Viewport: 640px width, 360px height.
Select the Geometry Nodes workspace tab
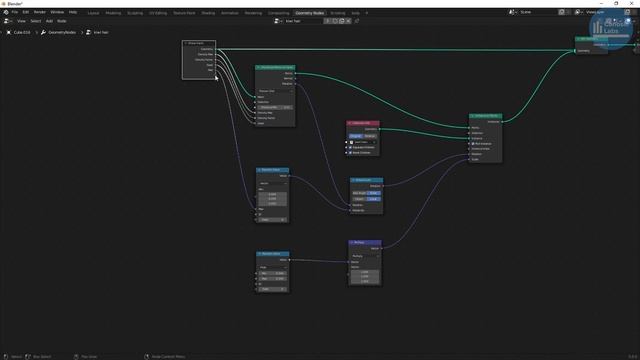[309, 13]
